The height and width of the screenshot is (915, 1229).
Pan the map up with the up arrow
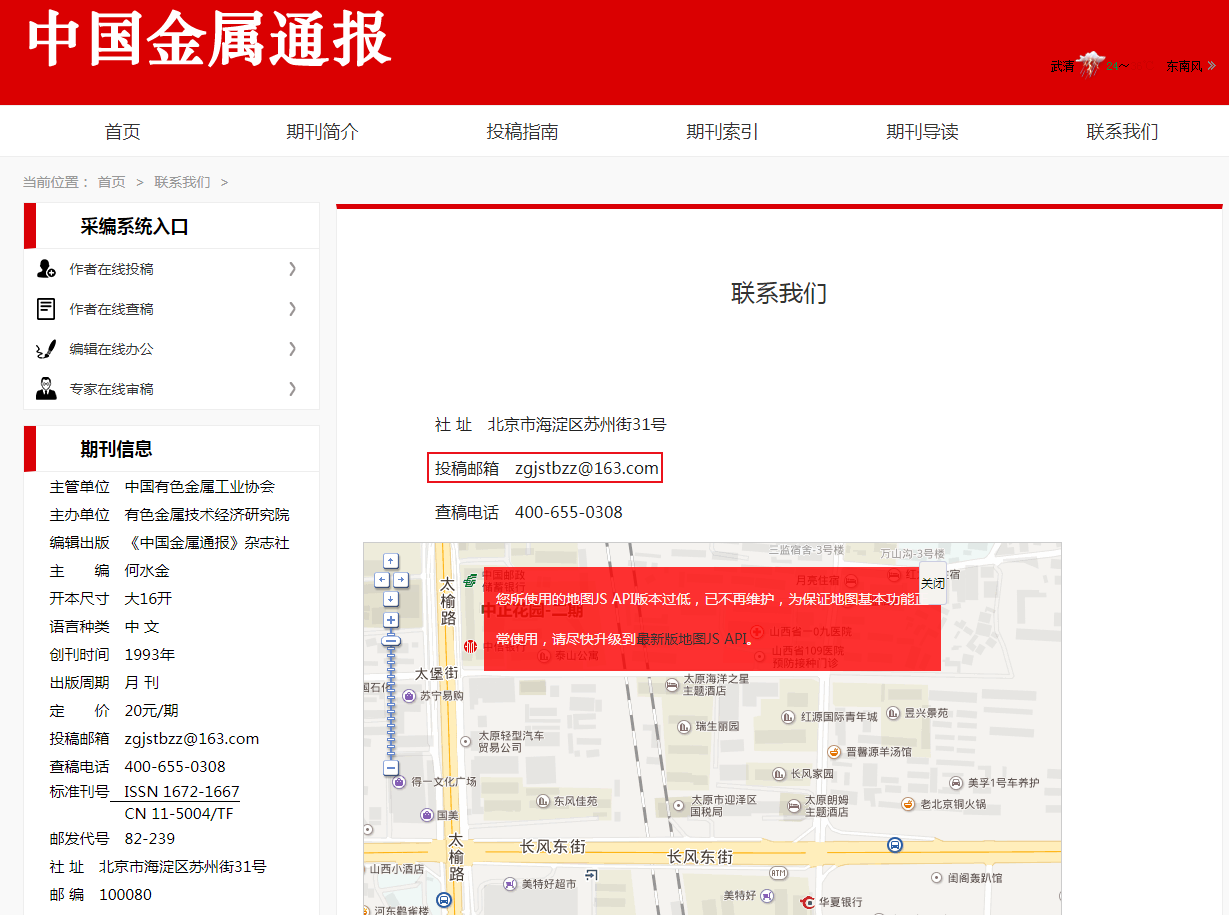391,561
